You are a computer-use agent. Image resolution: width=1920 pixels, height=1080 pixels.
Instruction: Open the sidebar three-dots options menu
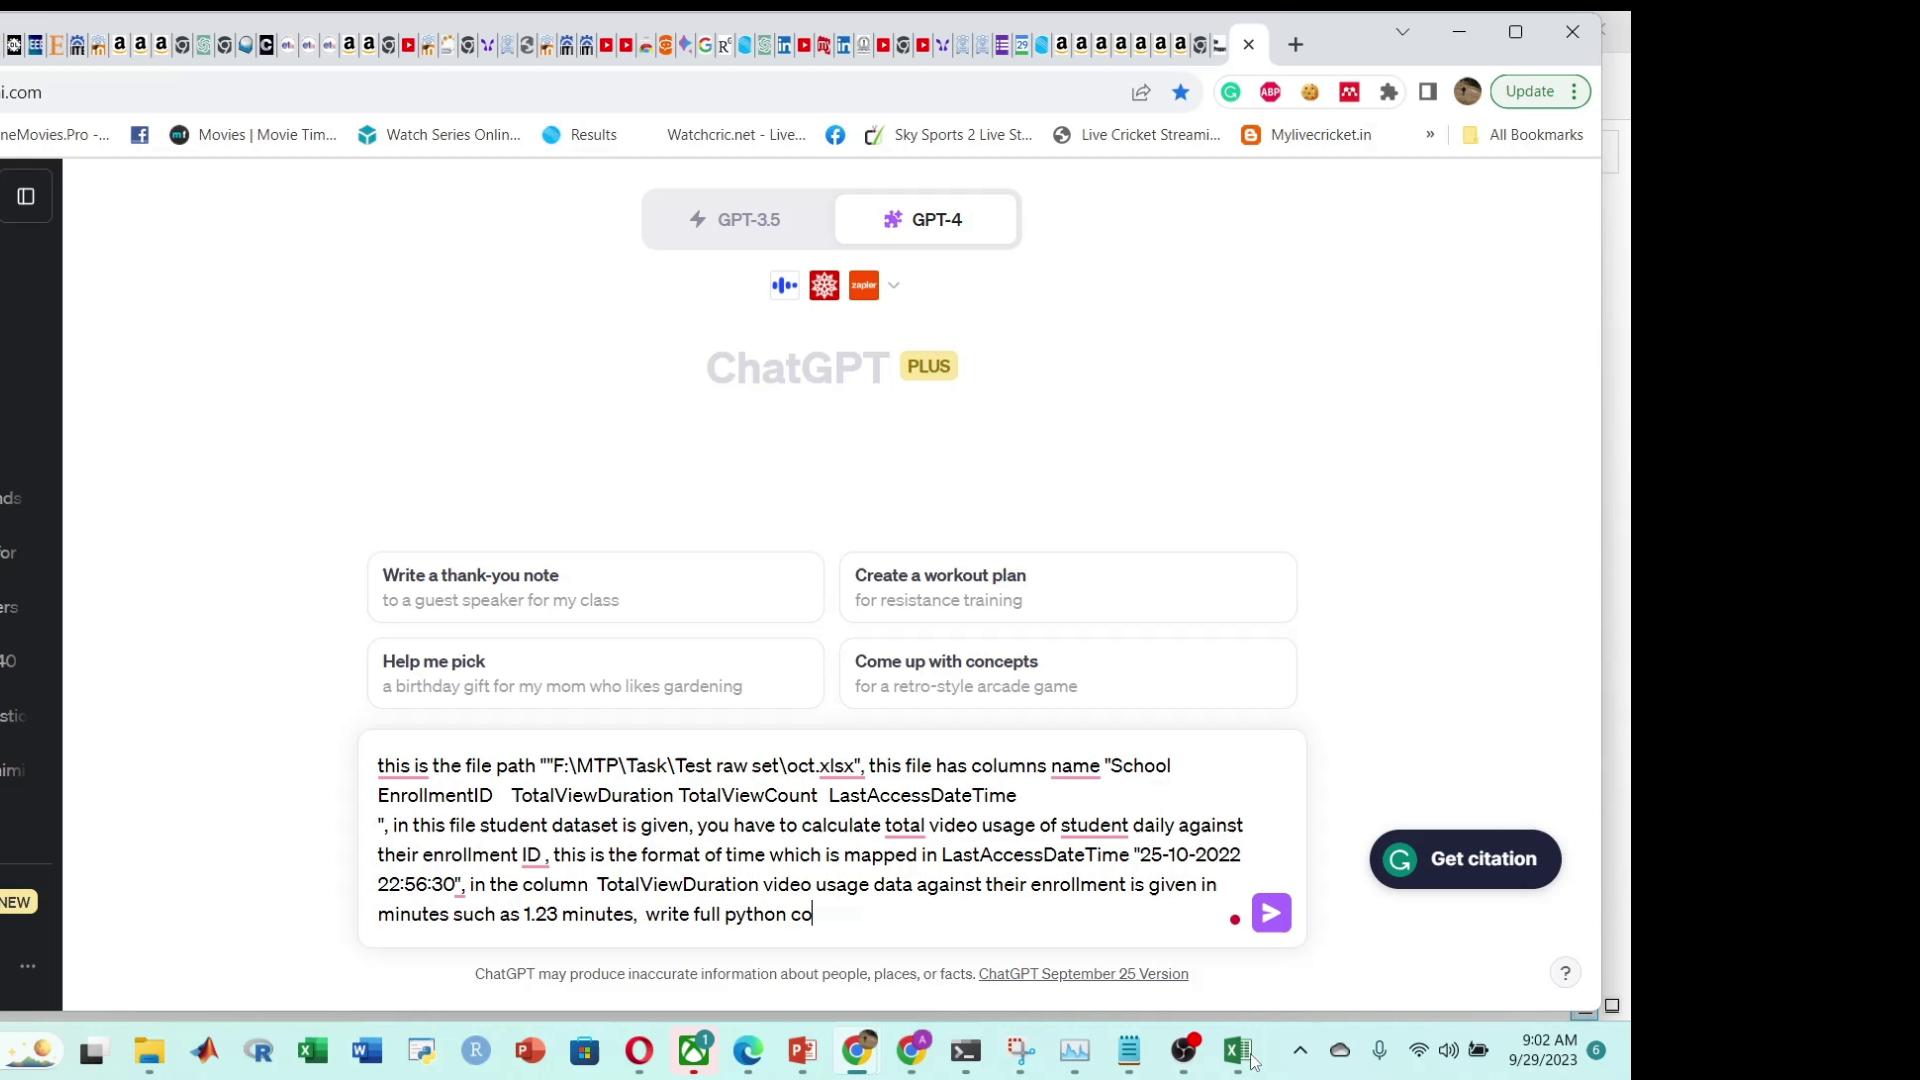coord(28,966)
